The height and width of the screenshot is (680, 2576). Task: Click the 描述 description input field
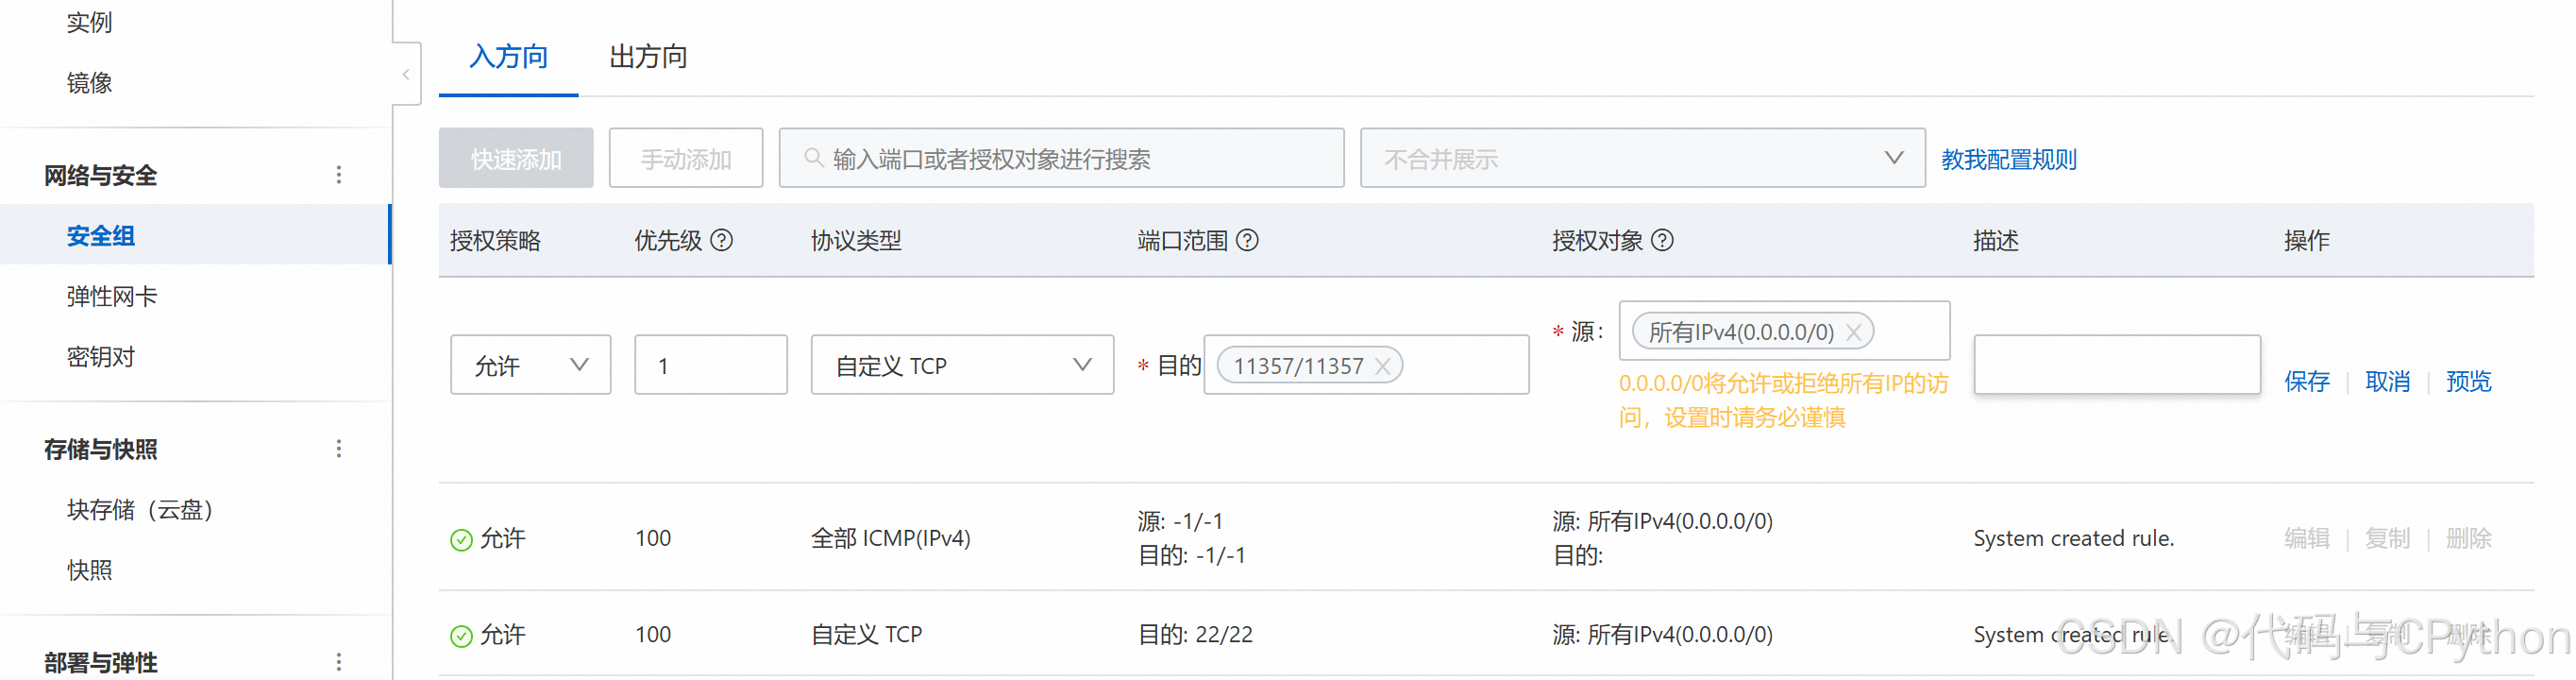point(2116,365)
